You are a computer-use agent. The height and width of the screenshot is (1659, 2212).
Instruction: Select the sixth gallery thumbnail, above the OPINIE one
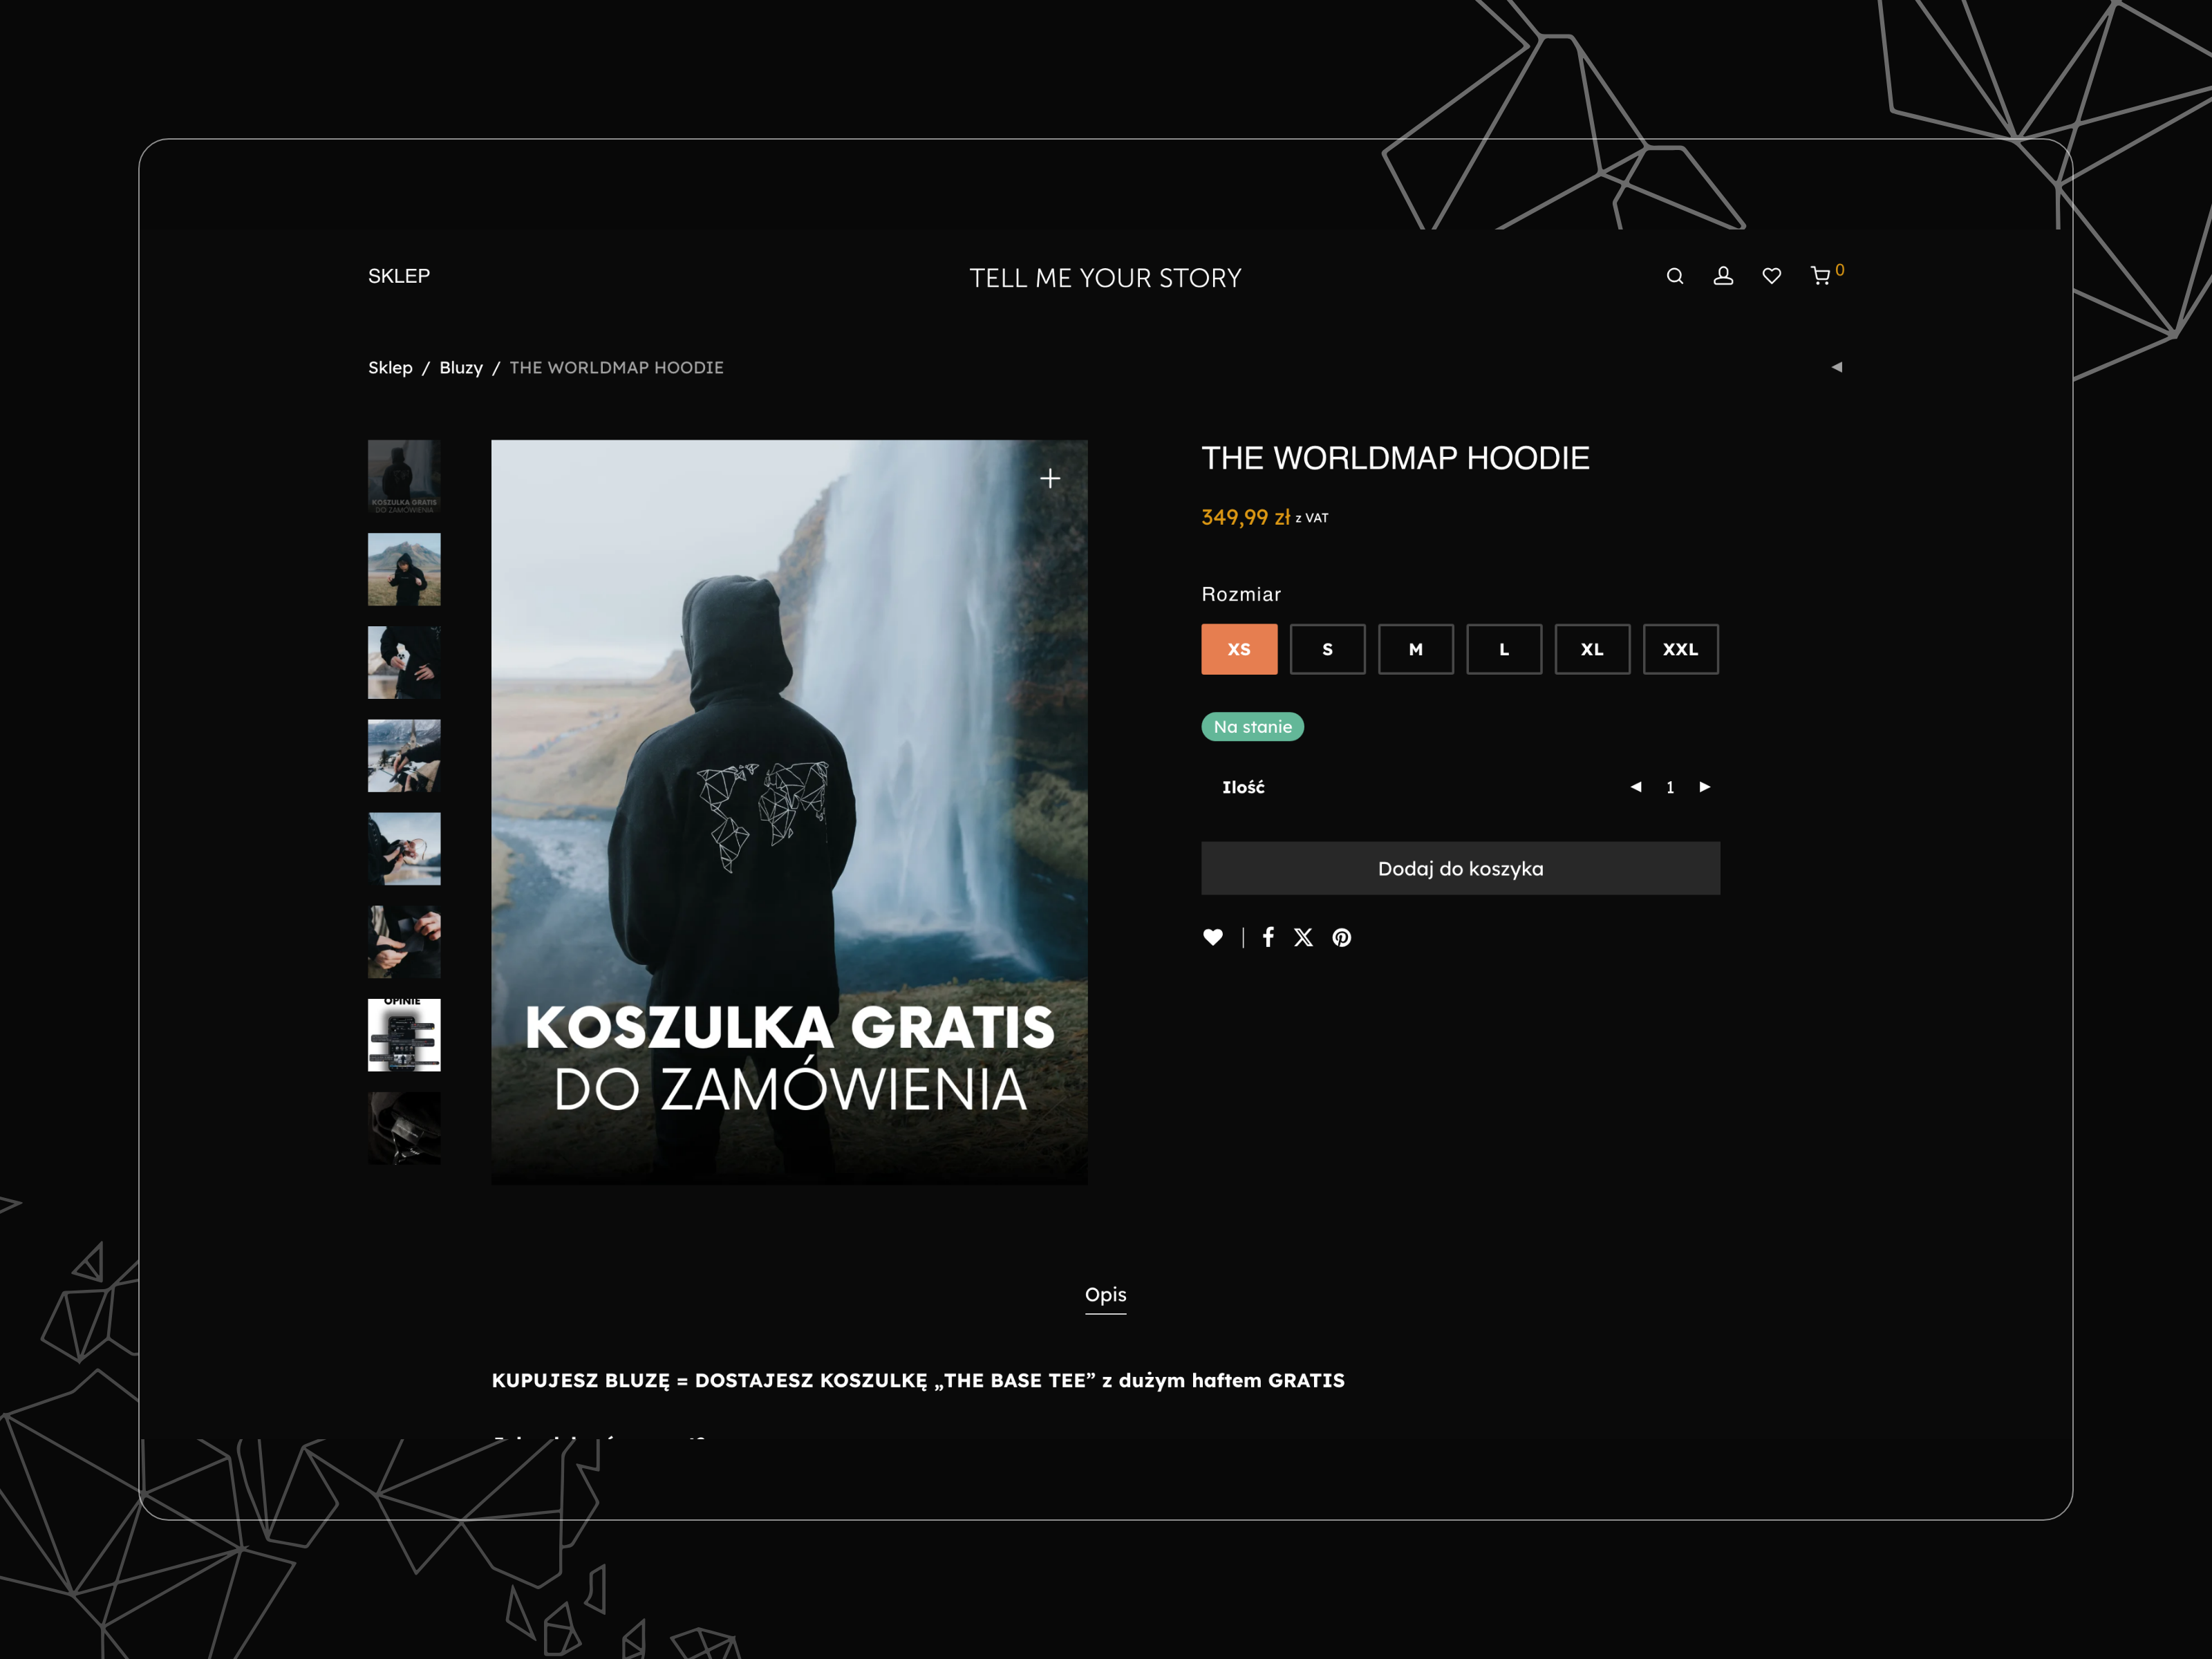pos(404,942)
